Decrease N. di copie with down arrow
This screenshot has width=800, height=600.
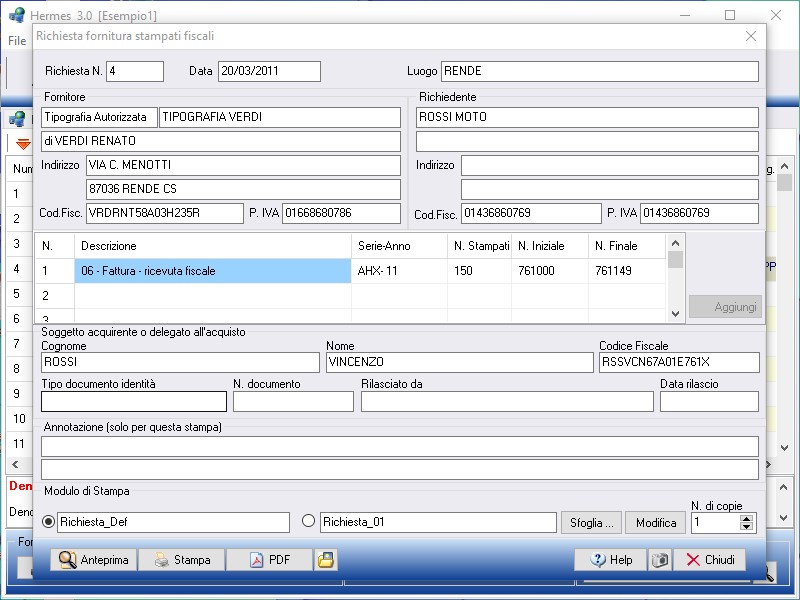pos(746,527)
